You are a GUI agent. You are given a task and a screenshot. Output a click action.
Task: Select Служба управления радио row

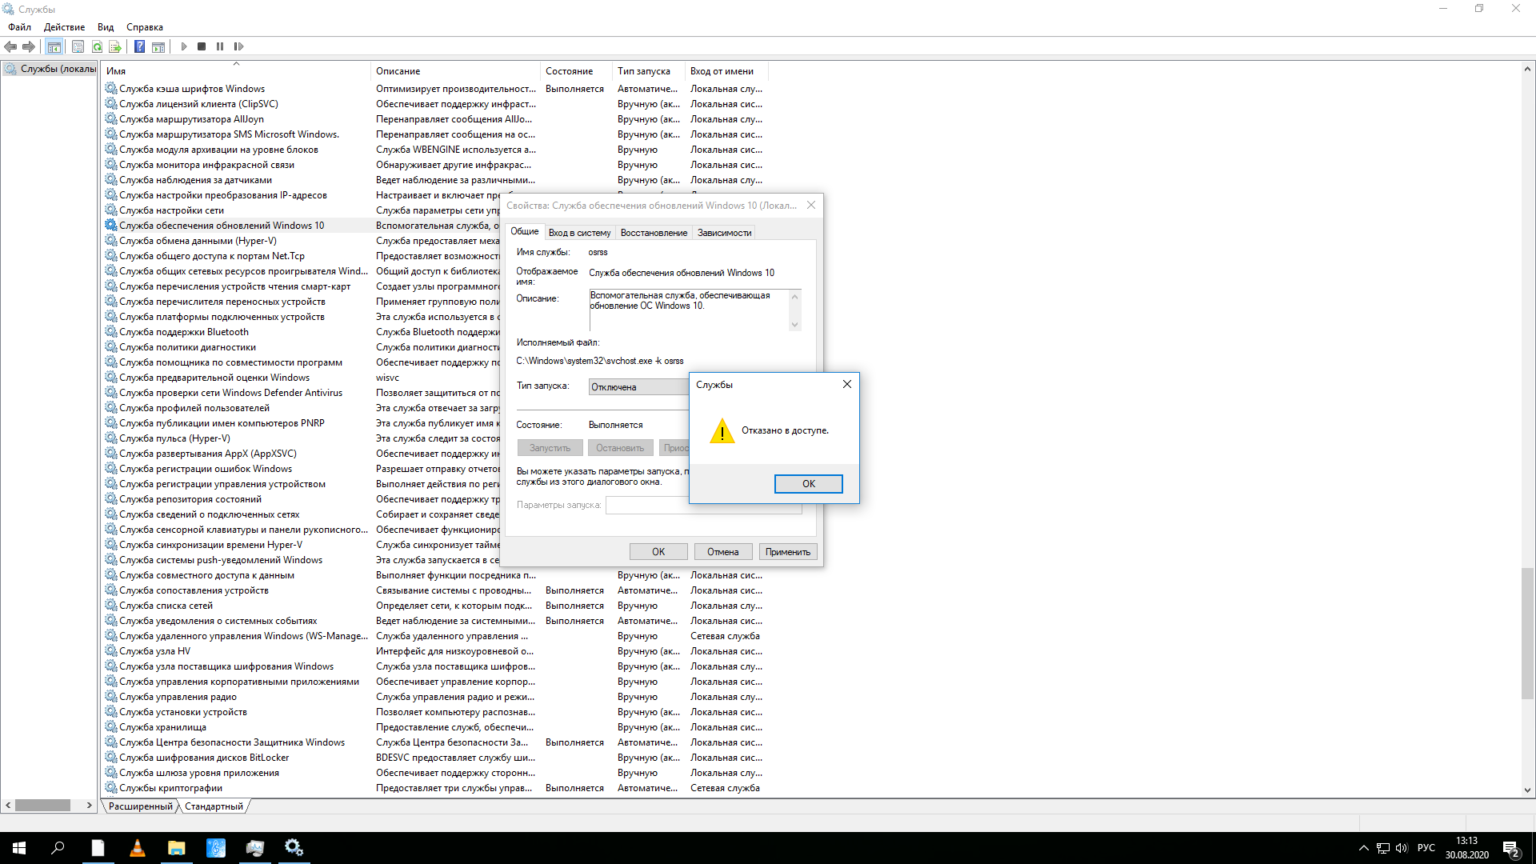tap(435, 697)
